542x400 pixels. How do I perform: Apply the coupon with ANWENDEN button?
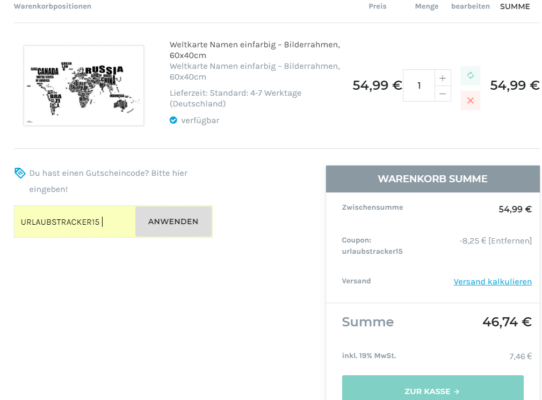point(173,222)
